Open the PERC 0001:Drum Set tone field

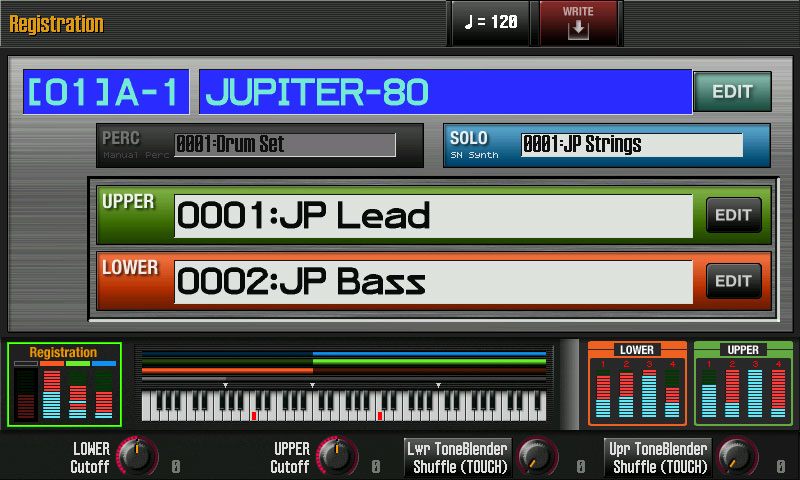(x=285, y=145)
